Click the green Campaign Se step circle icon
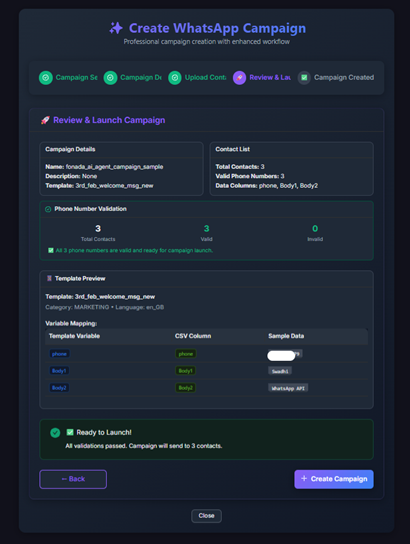 [45, 78]
